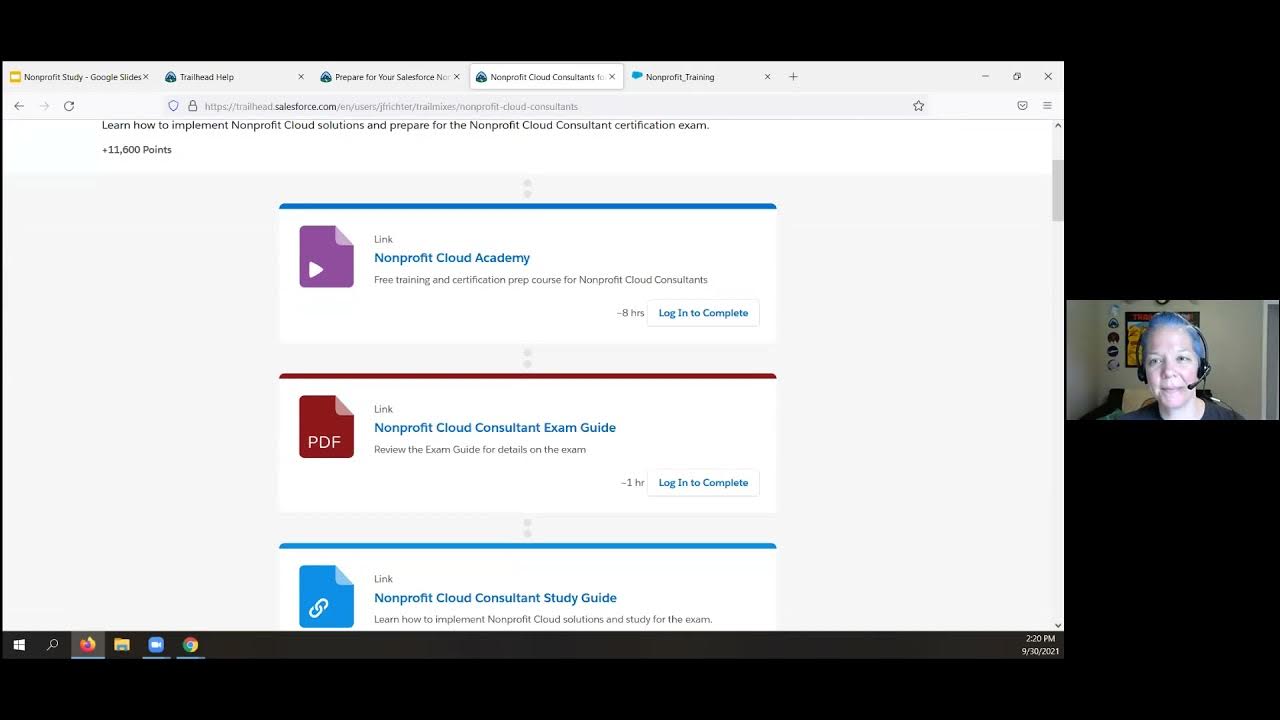Click the scrollbar up arrow
1280x720 pixels.
(1058, 125)
